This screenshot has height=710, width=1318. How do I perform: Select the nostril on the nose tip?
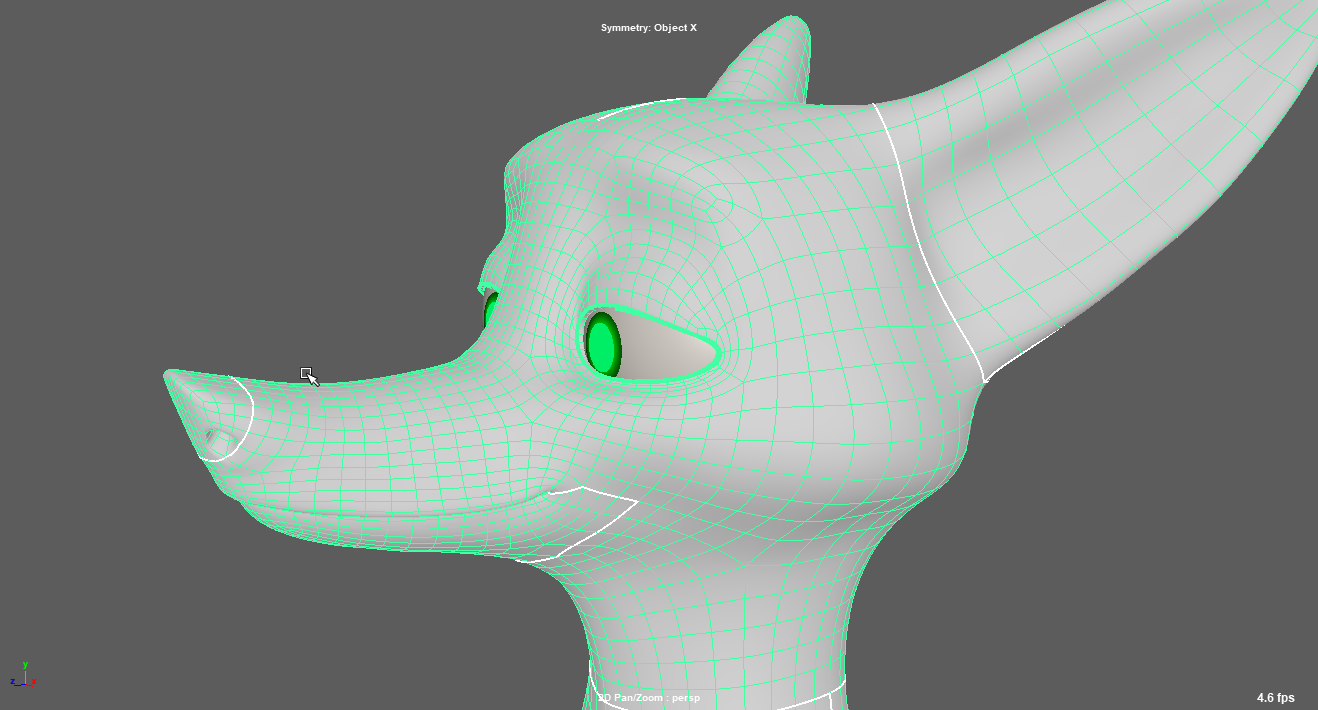click(x=211, y=436)
